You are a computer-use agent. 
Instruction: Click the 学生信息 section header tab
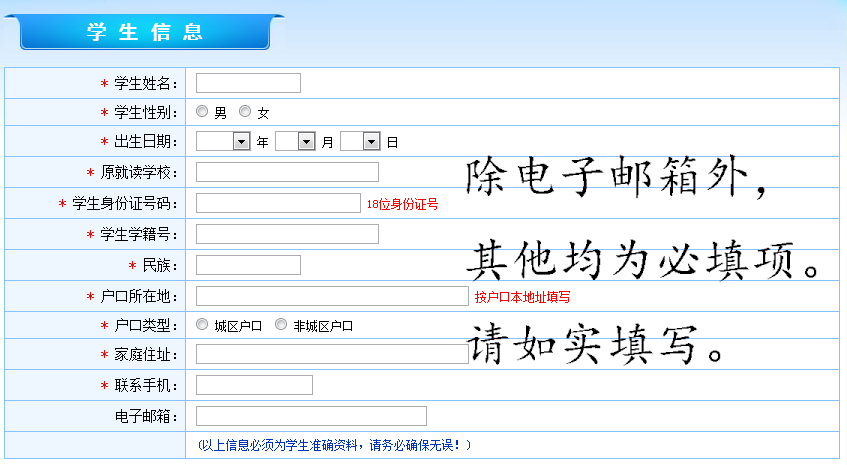click(x=145, y=31)
